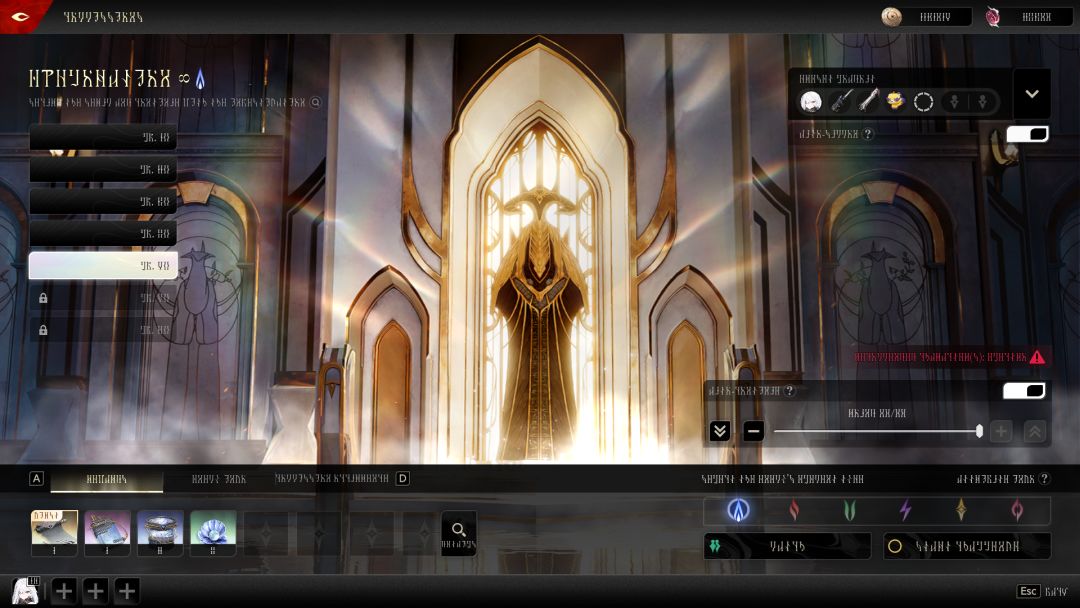
Task: Switch to the highlighted first rewards tab
Action: coord(107,479)
